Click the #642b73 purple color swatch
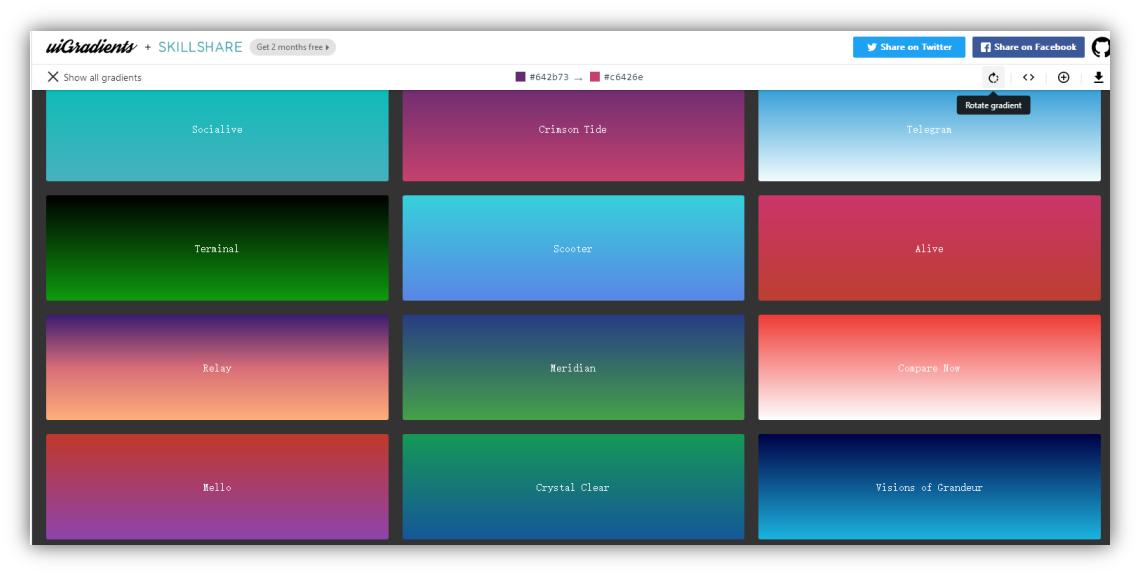Screen dimensions: 1140x576 pyautogui.click(x=520, y=76)
